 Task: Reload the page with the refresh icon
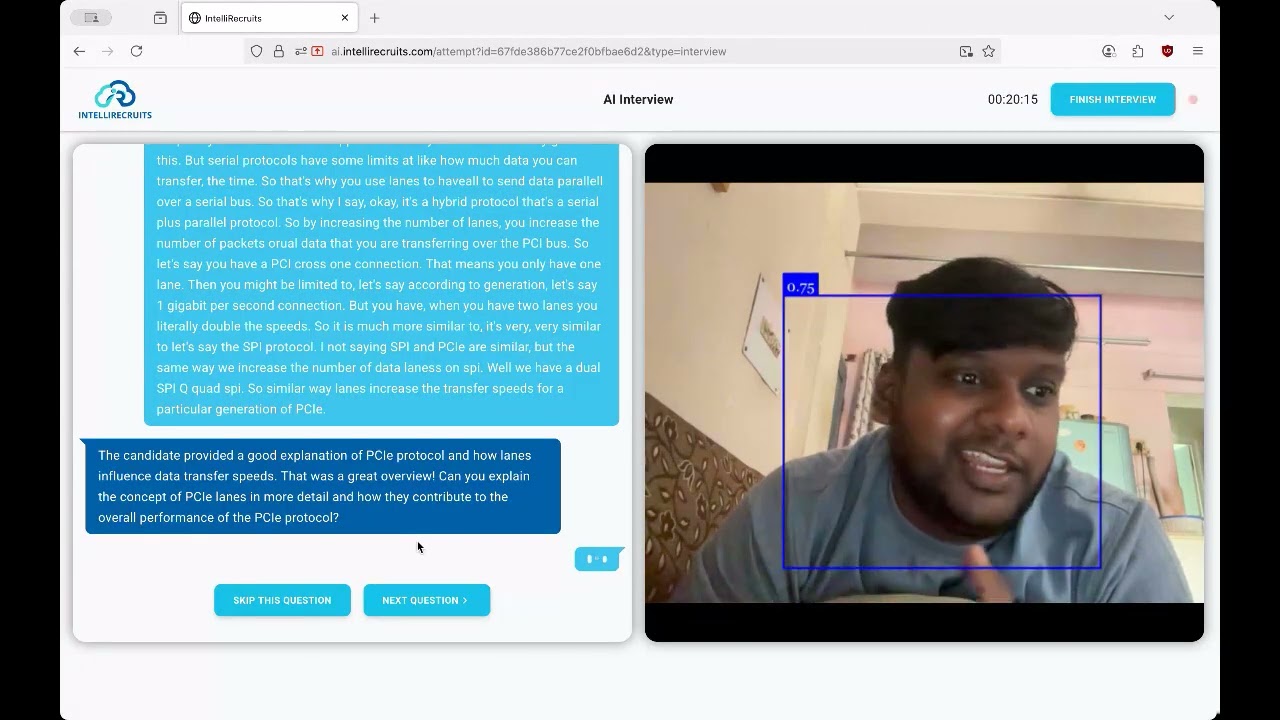(136, 51)
